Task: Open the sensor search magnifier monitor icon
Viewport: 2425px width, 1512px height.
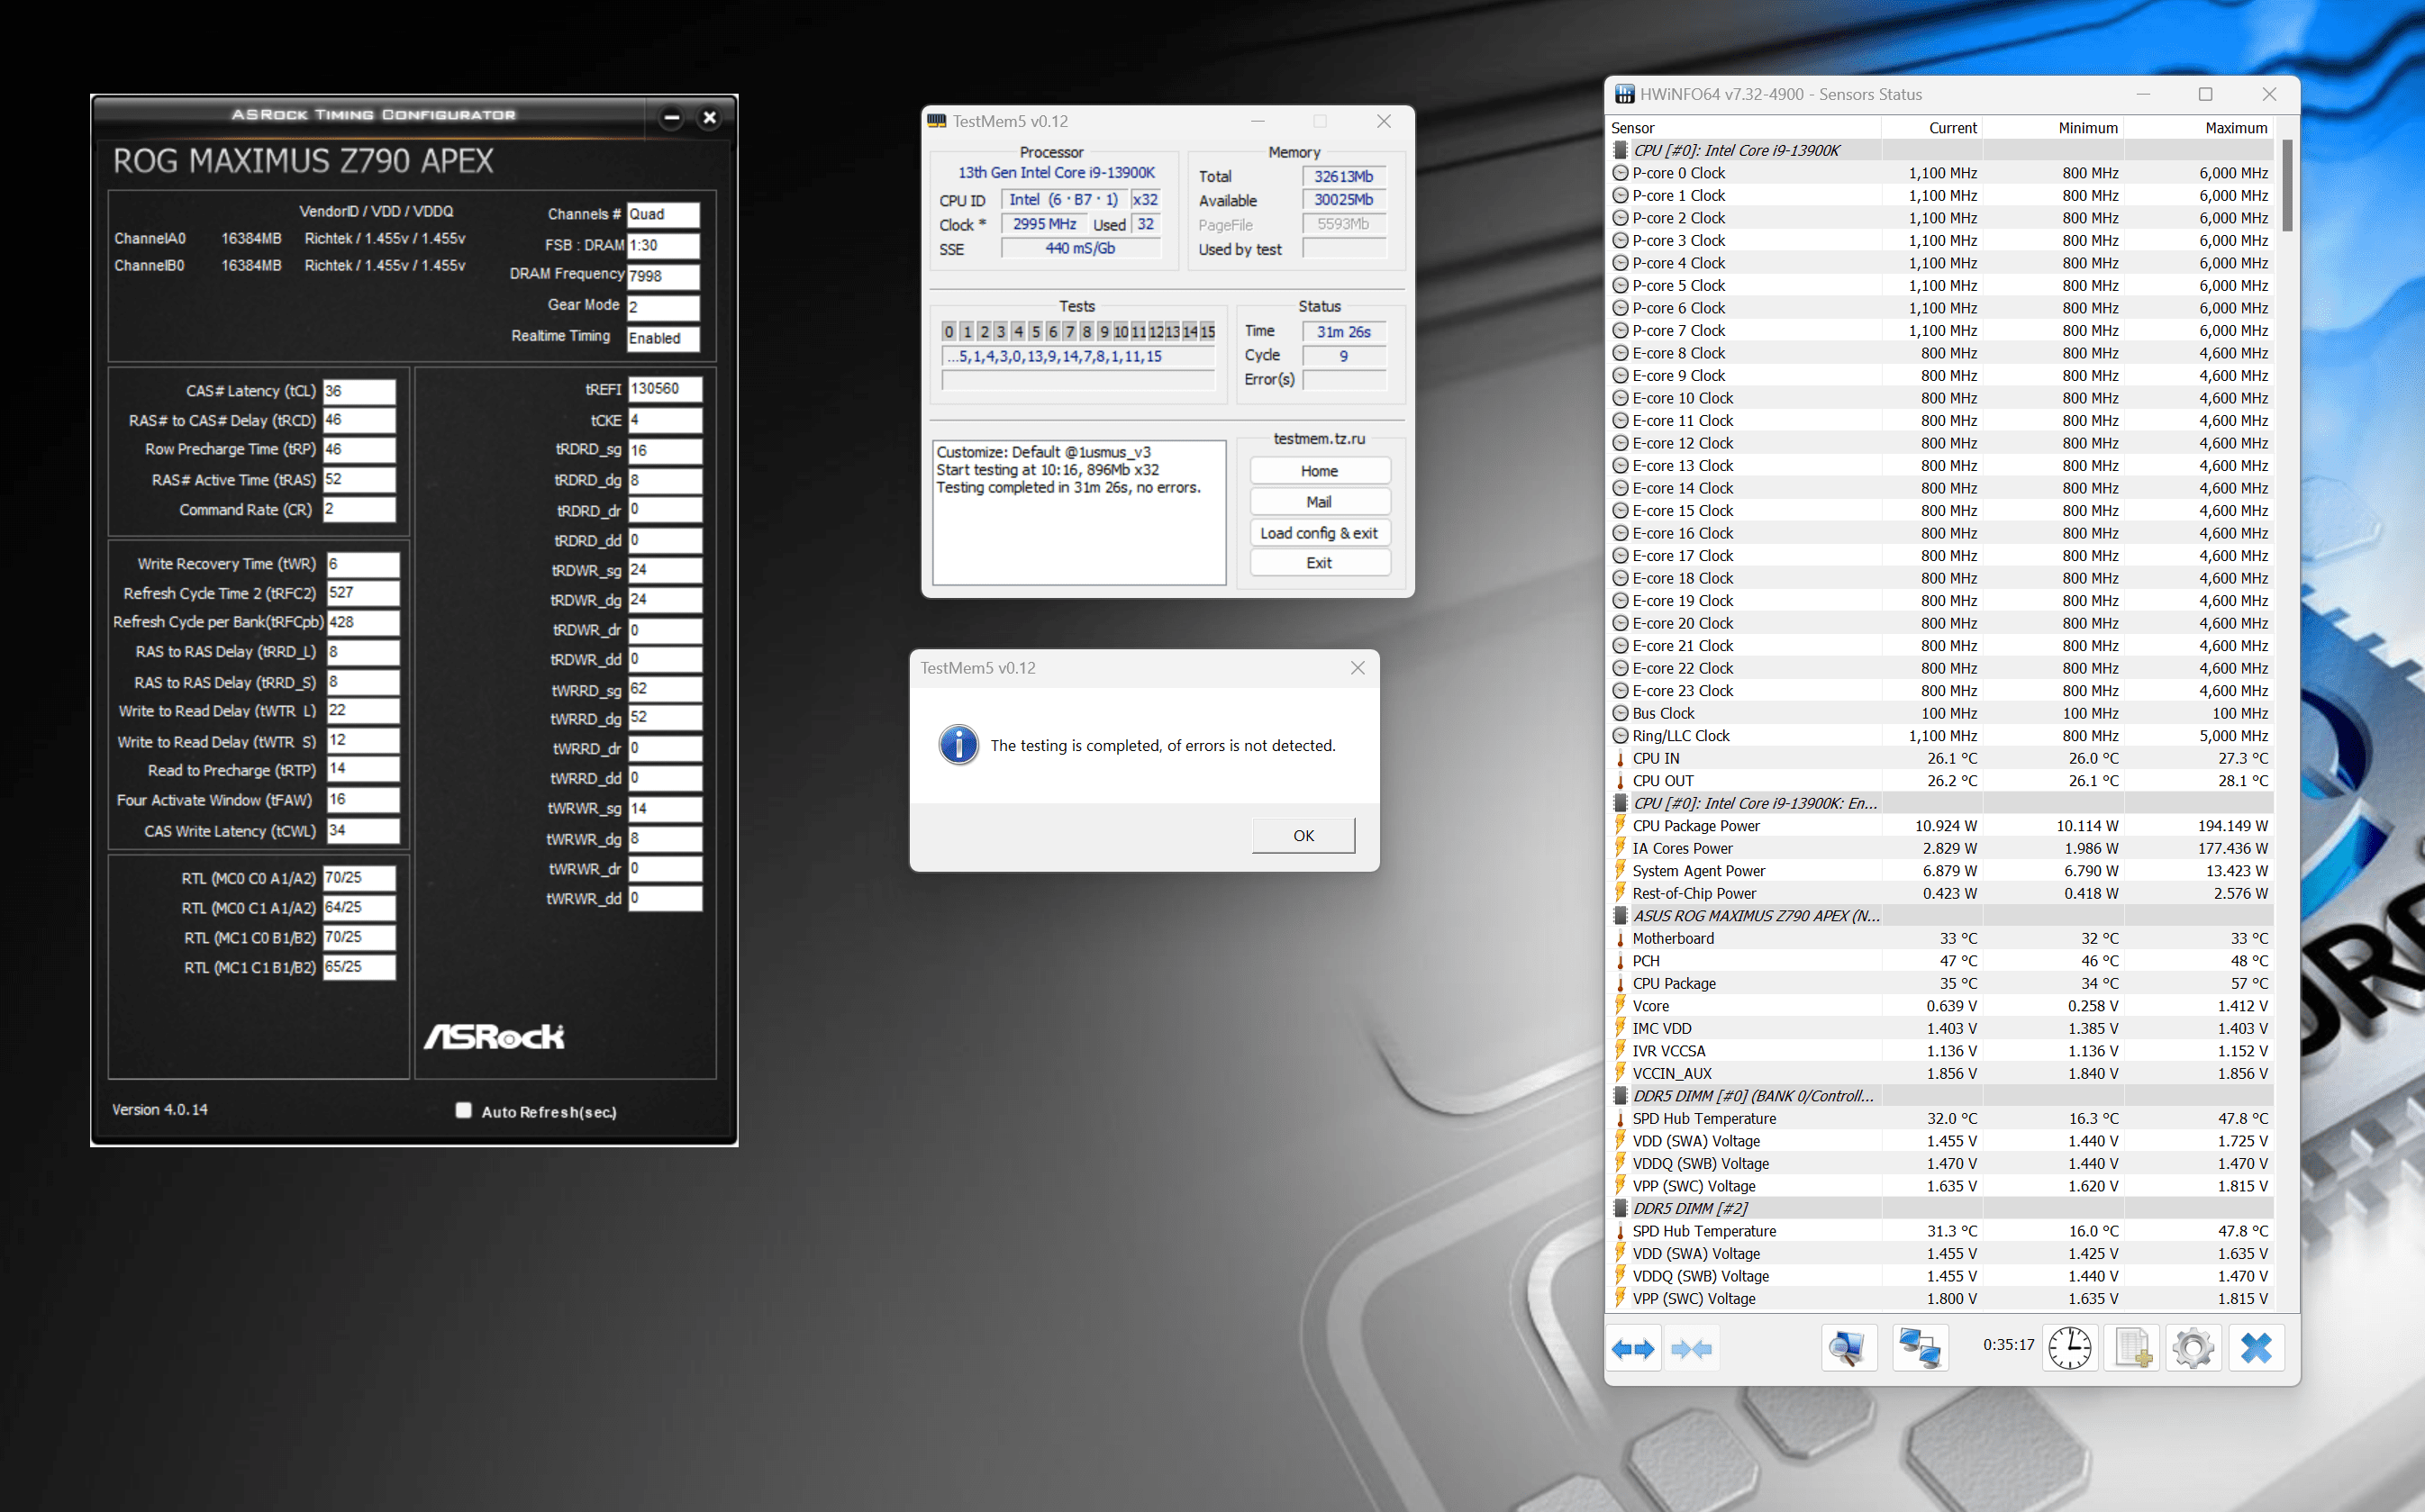Action: (1846, 1349)
